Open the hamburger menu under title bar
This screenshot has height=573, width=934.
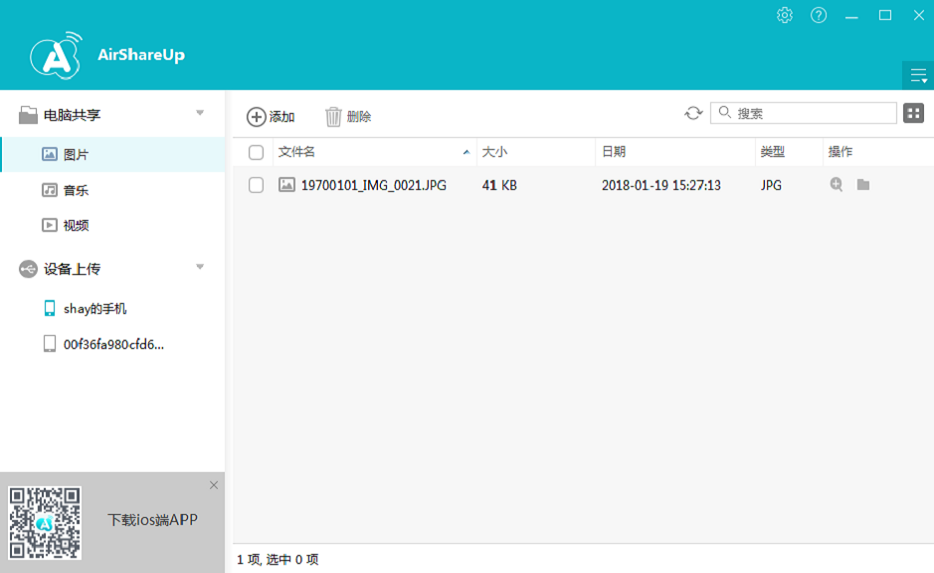(918, 76)
